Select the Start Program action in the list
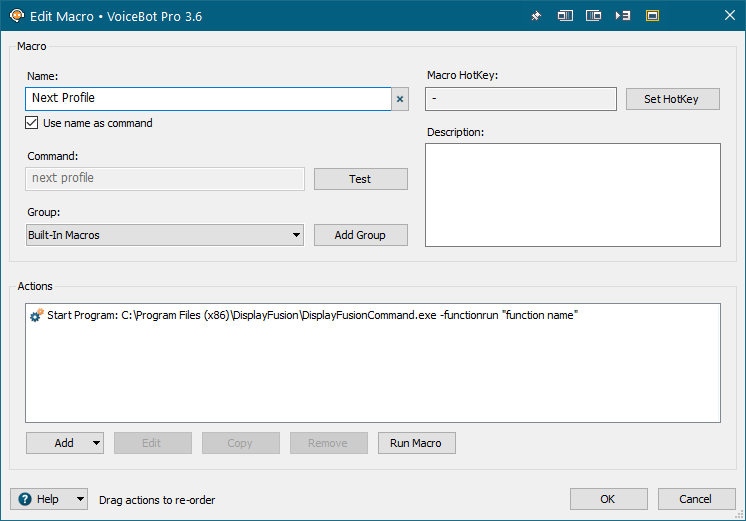This screenshot has height=521, width=746. (312, 316)
